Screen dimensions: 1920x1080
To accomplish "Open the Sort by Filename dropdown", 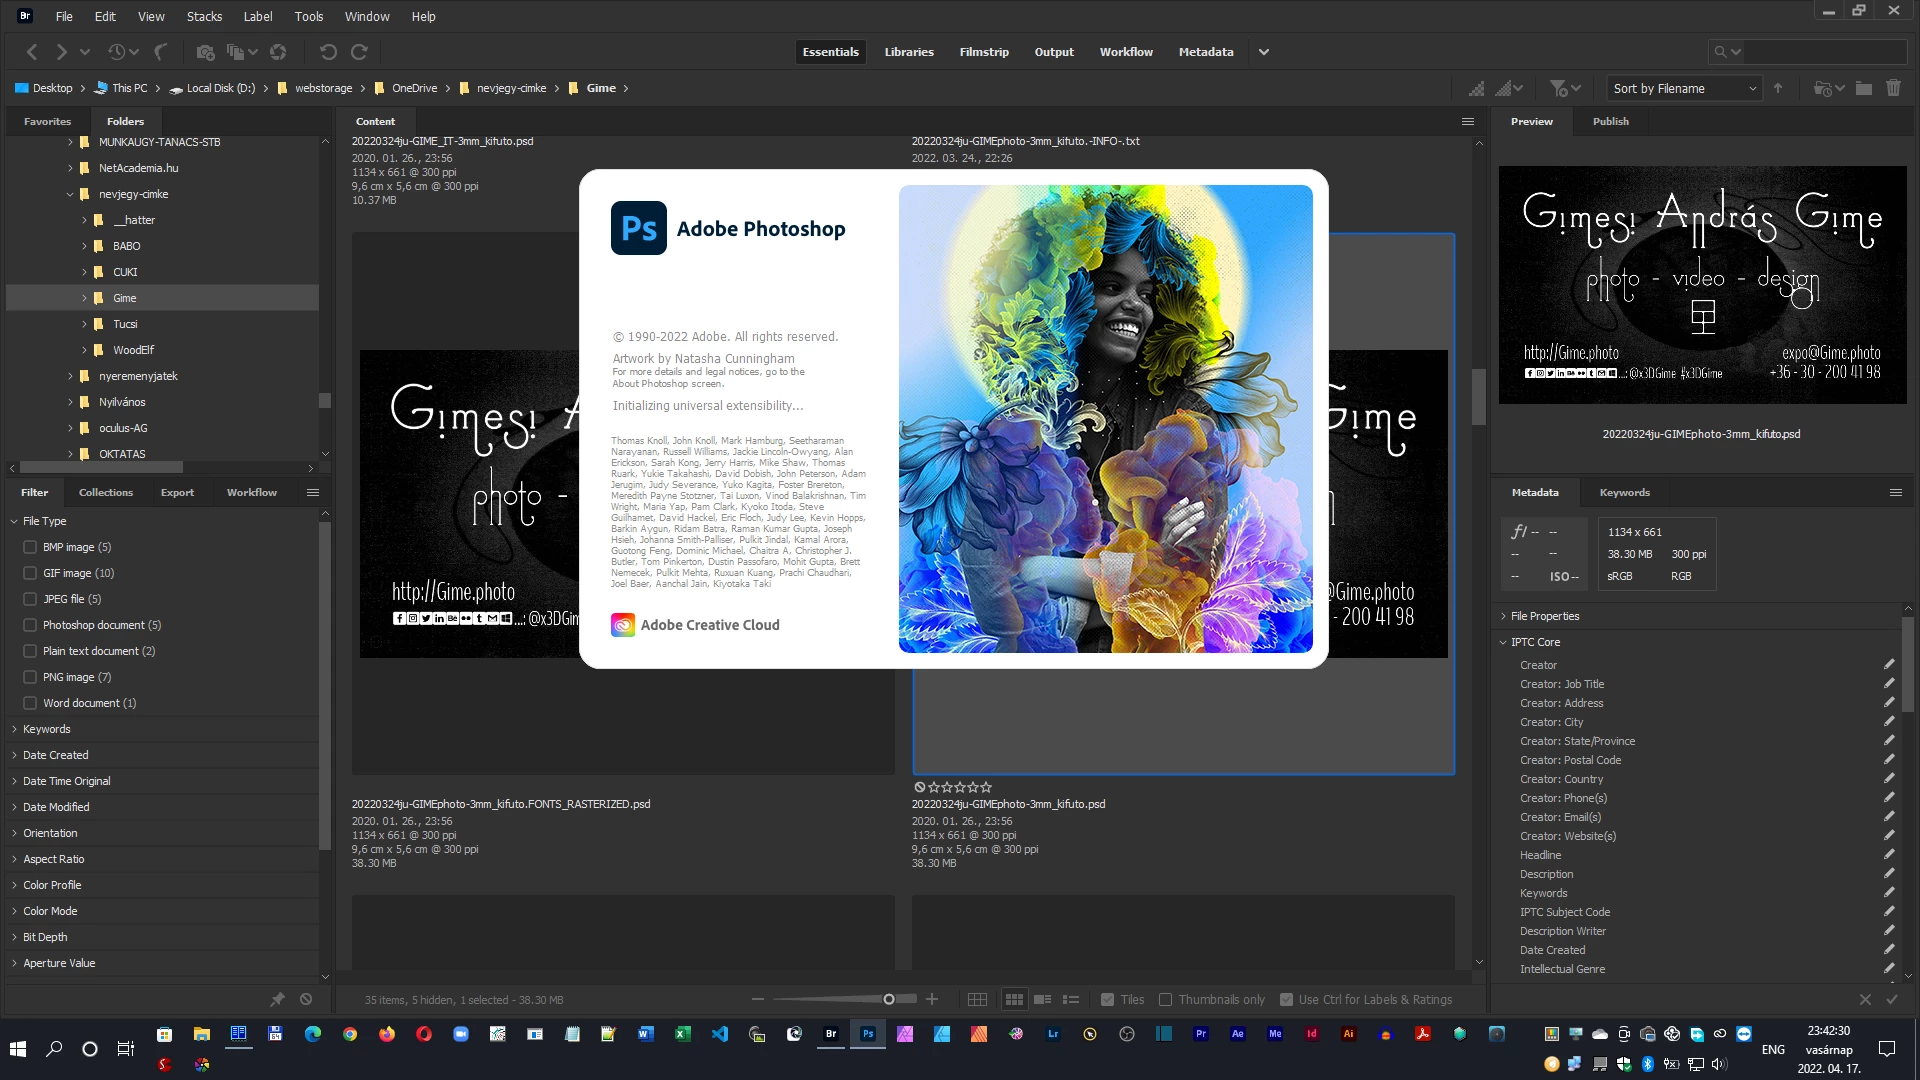I will tap(1684, 88).
